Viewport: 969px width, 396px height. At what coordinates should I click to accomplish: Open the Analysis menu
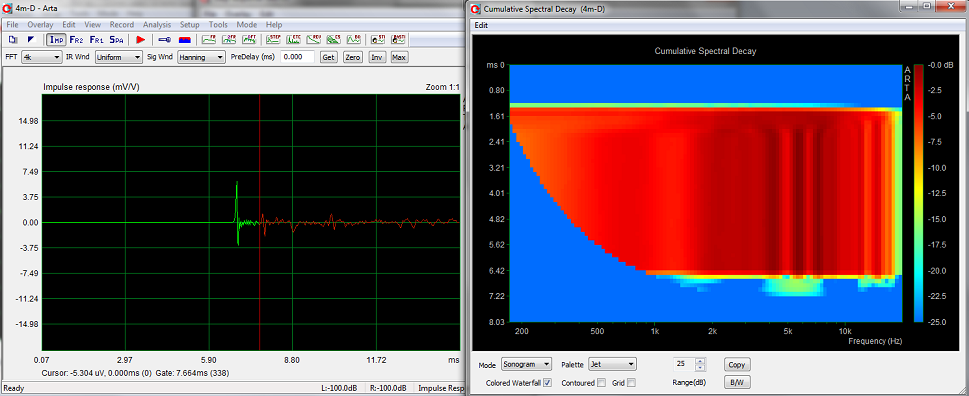click(157, 25)
